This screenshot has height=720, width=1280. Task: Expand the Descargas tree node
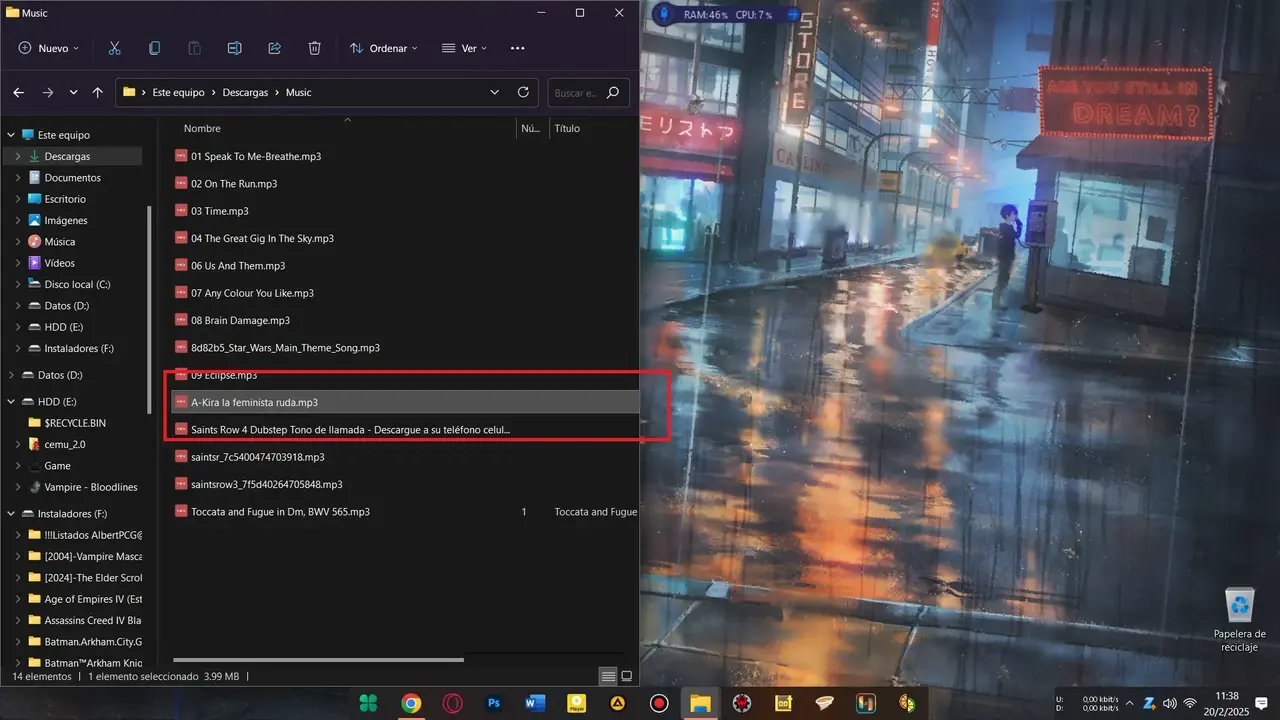pos(18,156)
